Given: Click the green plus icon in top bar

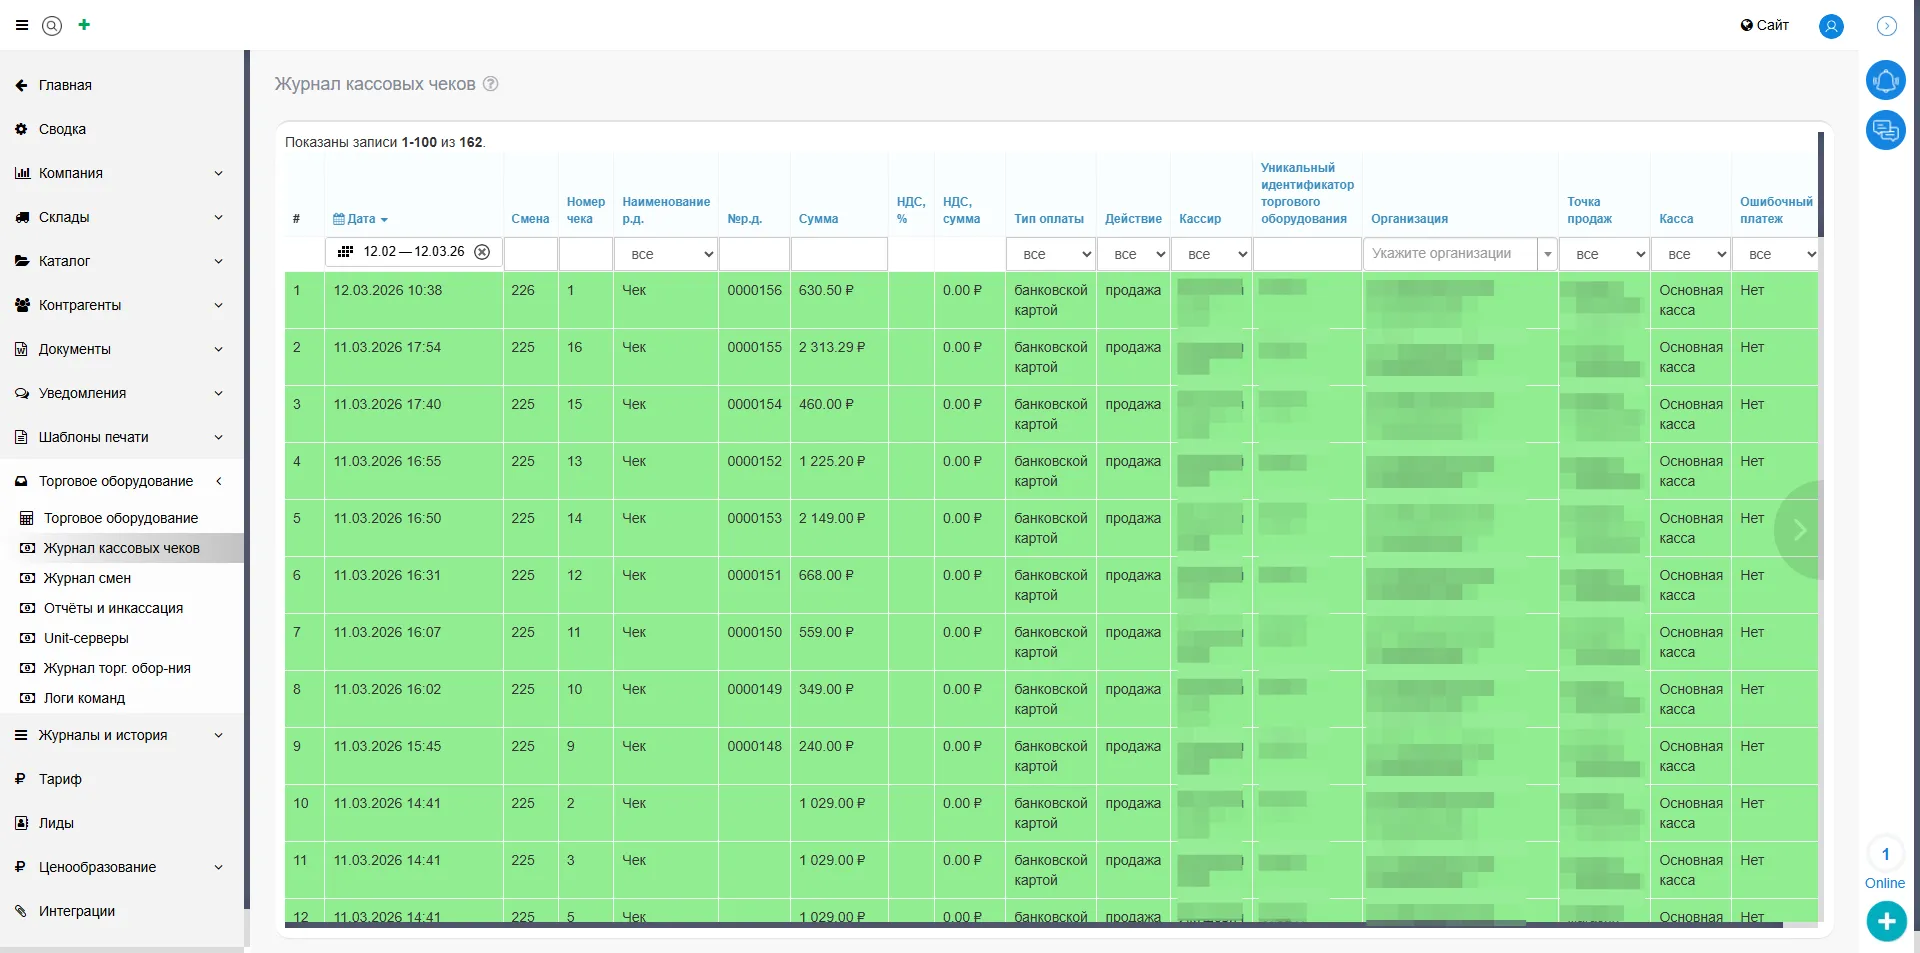Looking at the screenshot, I should (x=84, y=25).
